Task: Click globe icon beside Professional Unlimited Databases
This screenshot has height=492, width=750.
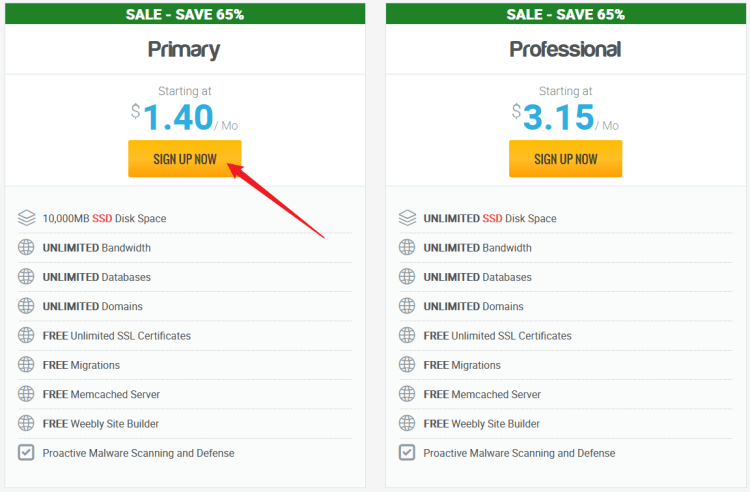Action: [407, 276]
